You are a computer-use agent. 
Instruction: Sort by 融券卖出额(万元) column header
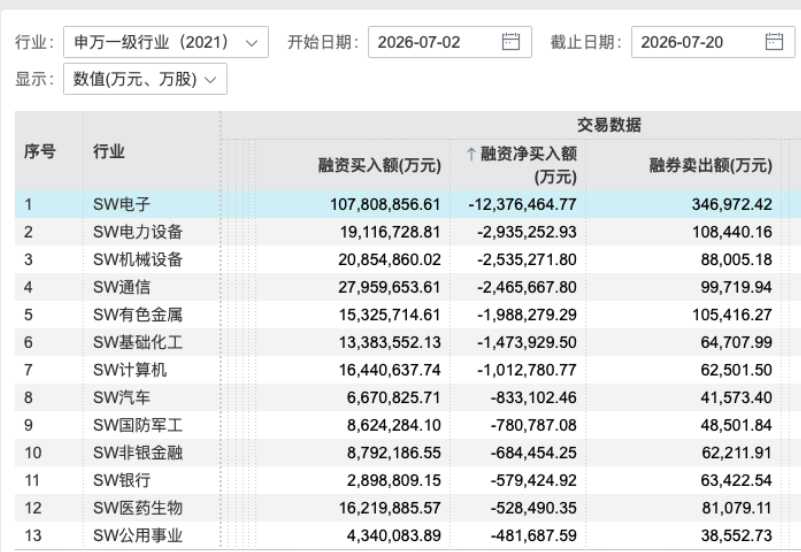point(711,165)
